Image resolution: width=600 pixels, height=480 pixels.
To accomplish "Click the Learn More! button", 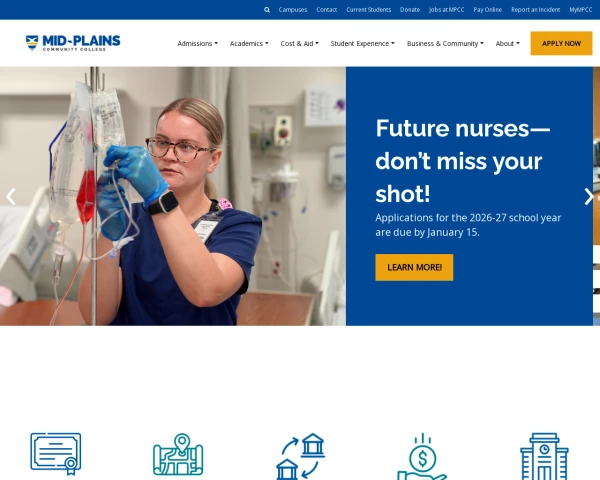I will tap(414, 267).
